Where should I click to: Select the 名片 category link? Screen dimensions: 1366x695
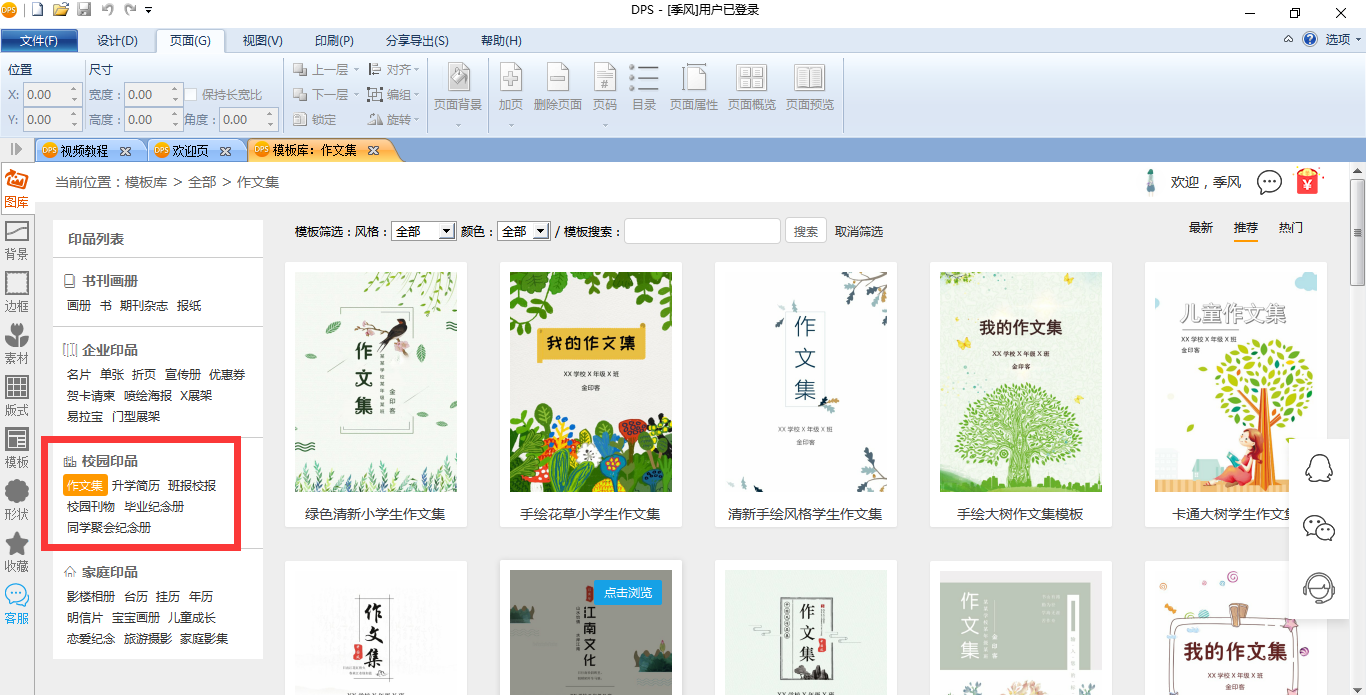[x=79, y=375]
